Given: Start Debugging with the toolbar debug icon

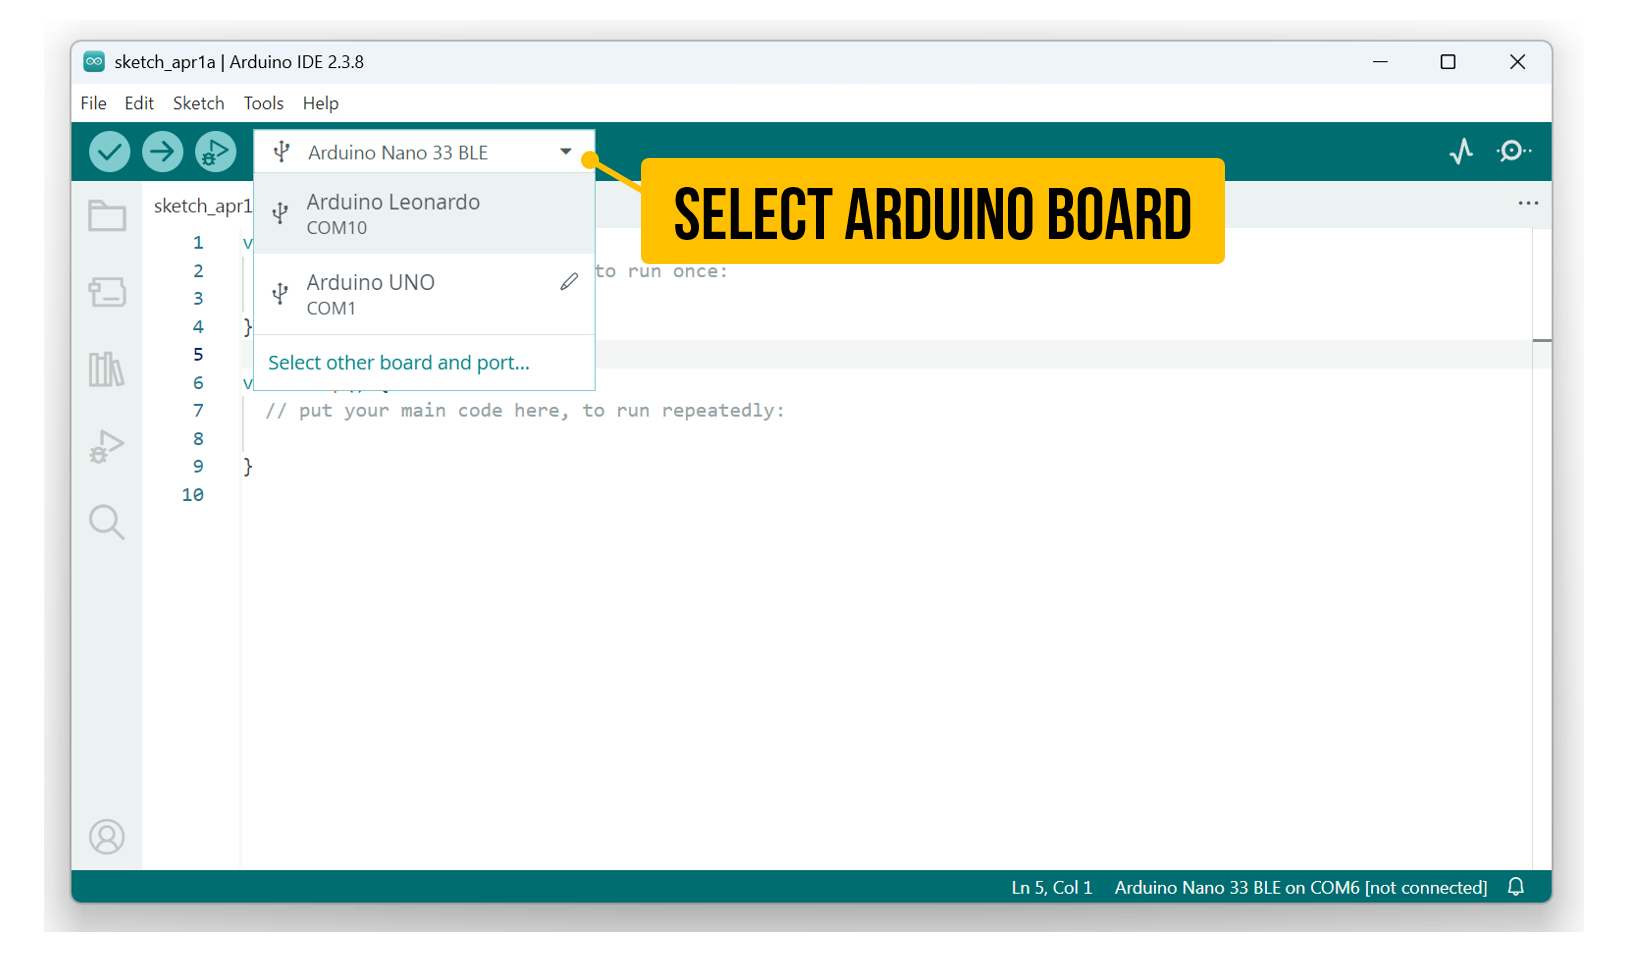Looking at the screenshot, I should tap(215, 152).
